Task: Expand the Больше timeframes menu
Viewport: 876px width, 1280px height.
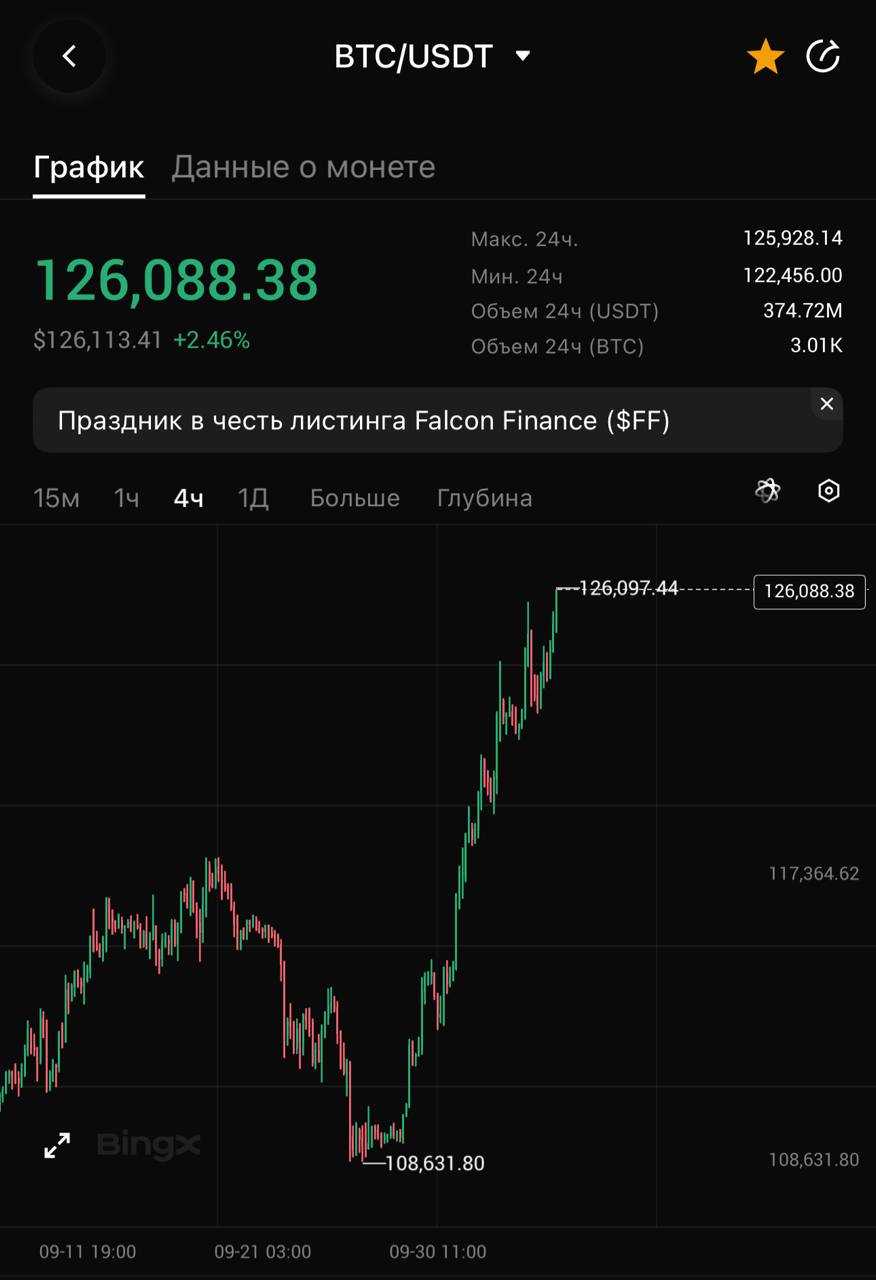Action: pyautogui.click(x=354, y=498)
